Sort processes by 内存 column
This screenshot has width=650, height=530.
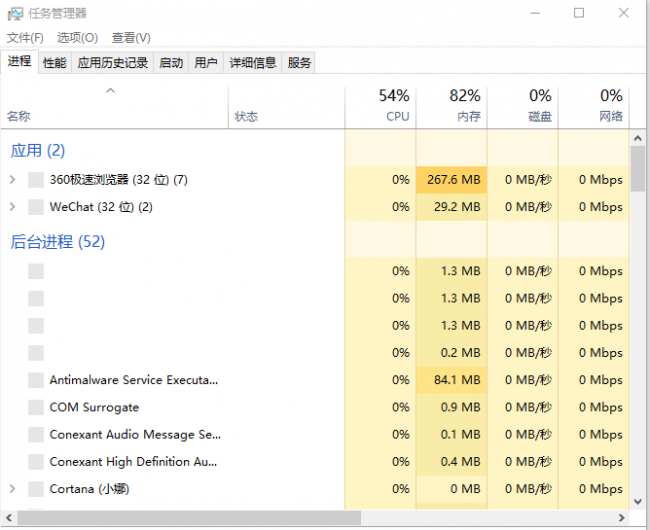pyautogui.click(x=451, y=107)
